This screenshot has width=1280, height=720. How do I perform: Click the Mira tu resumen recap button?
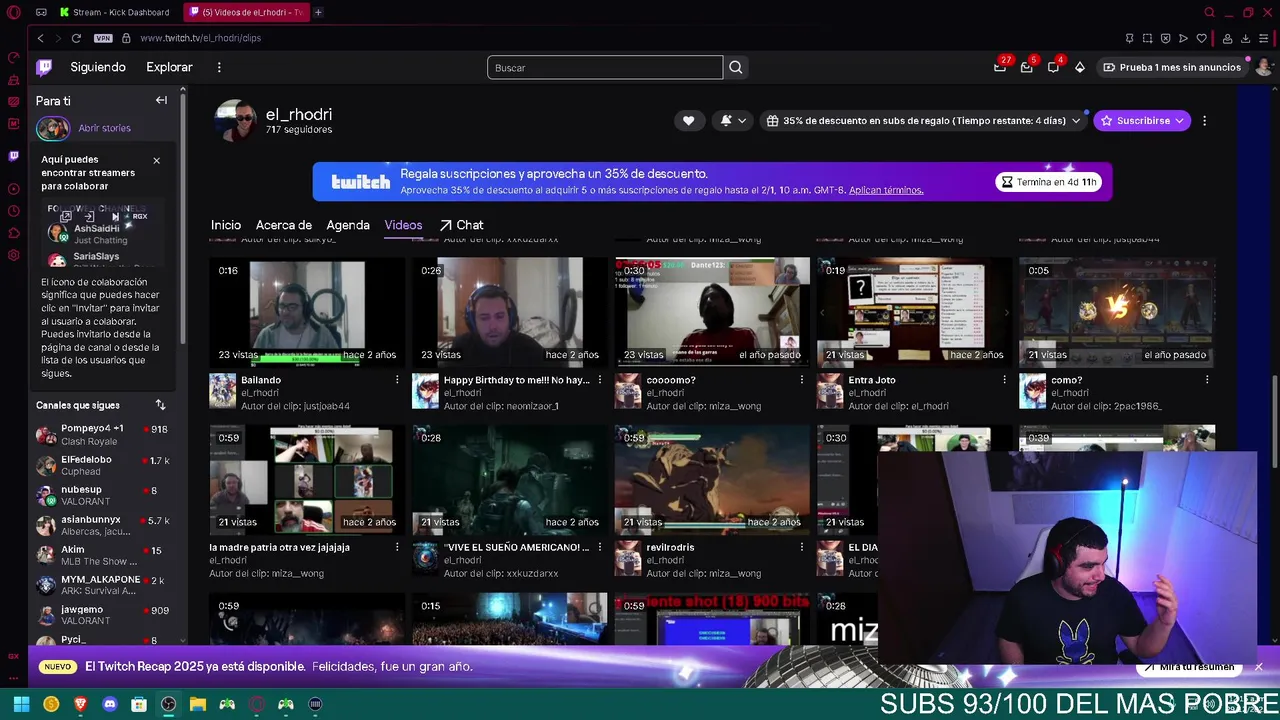(1189, 667)
